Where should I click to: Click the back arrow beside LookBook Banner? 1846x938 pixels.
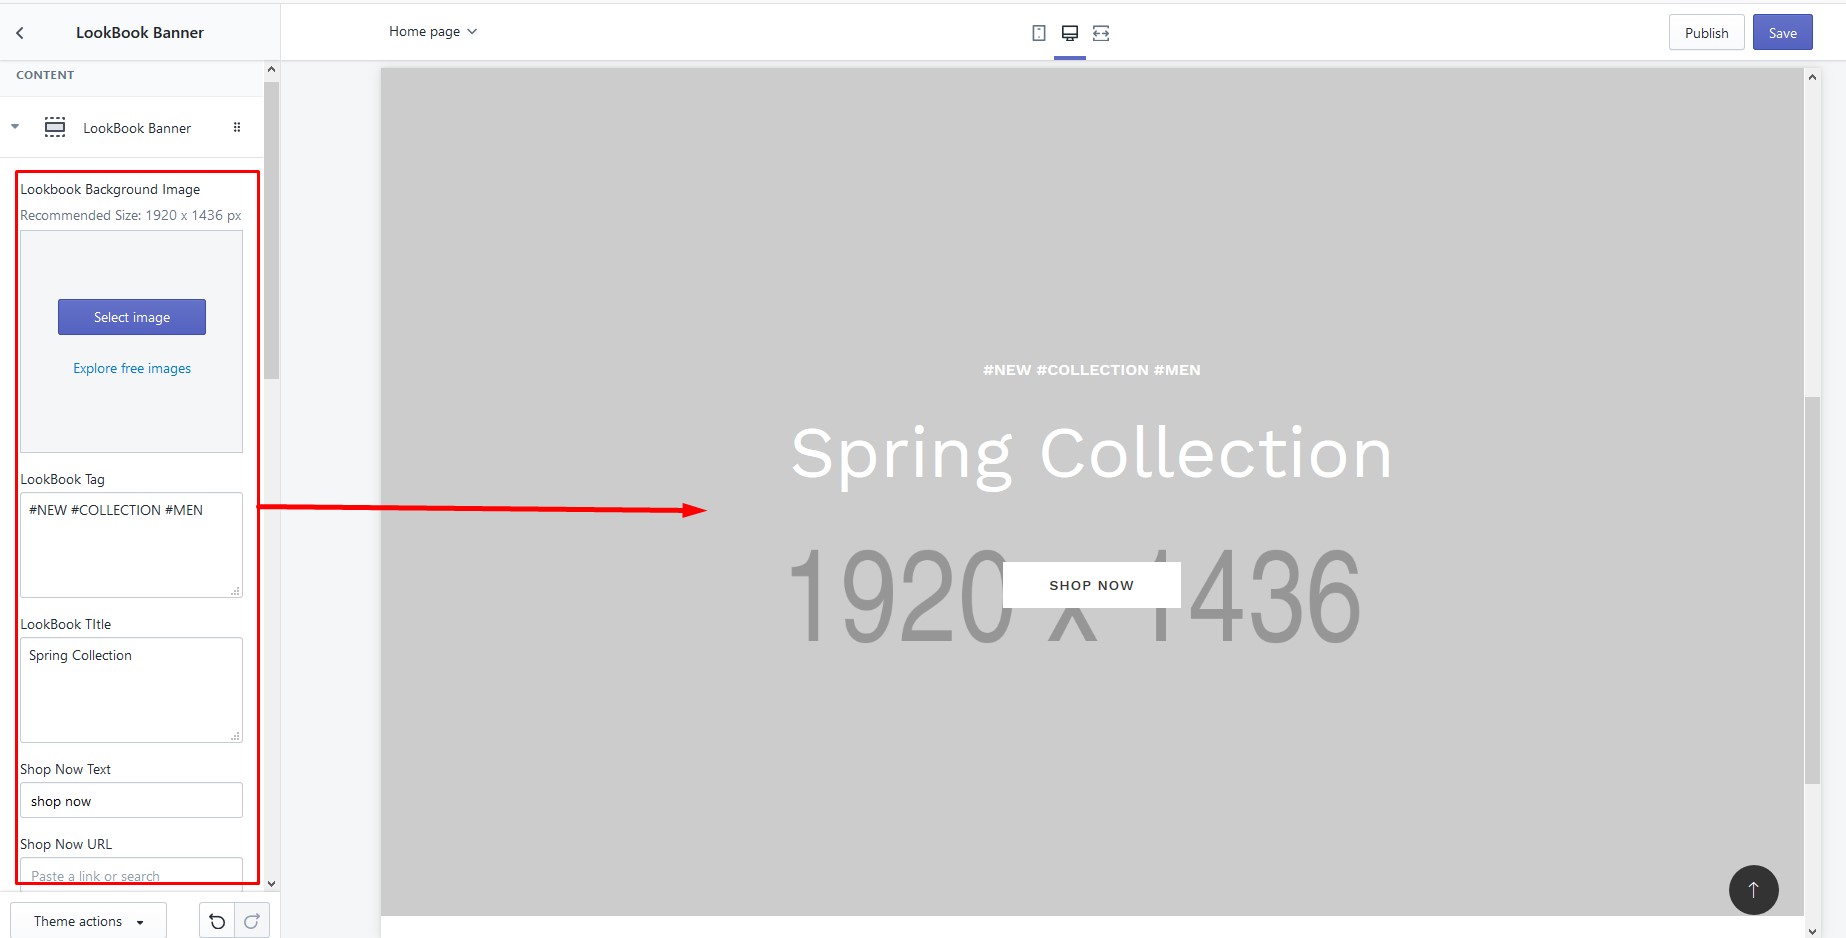coord(20,33)
